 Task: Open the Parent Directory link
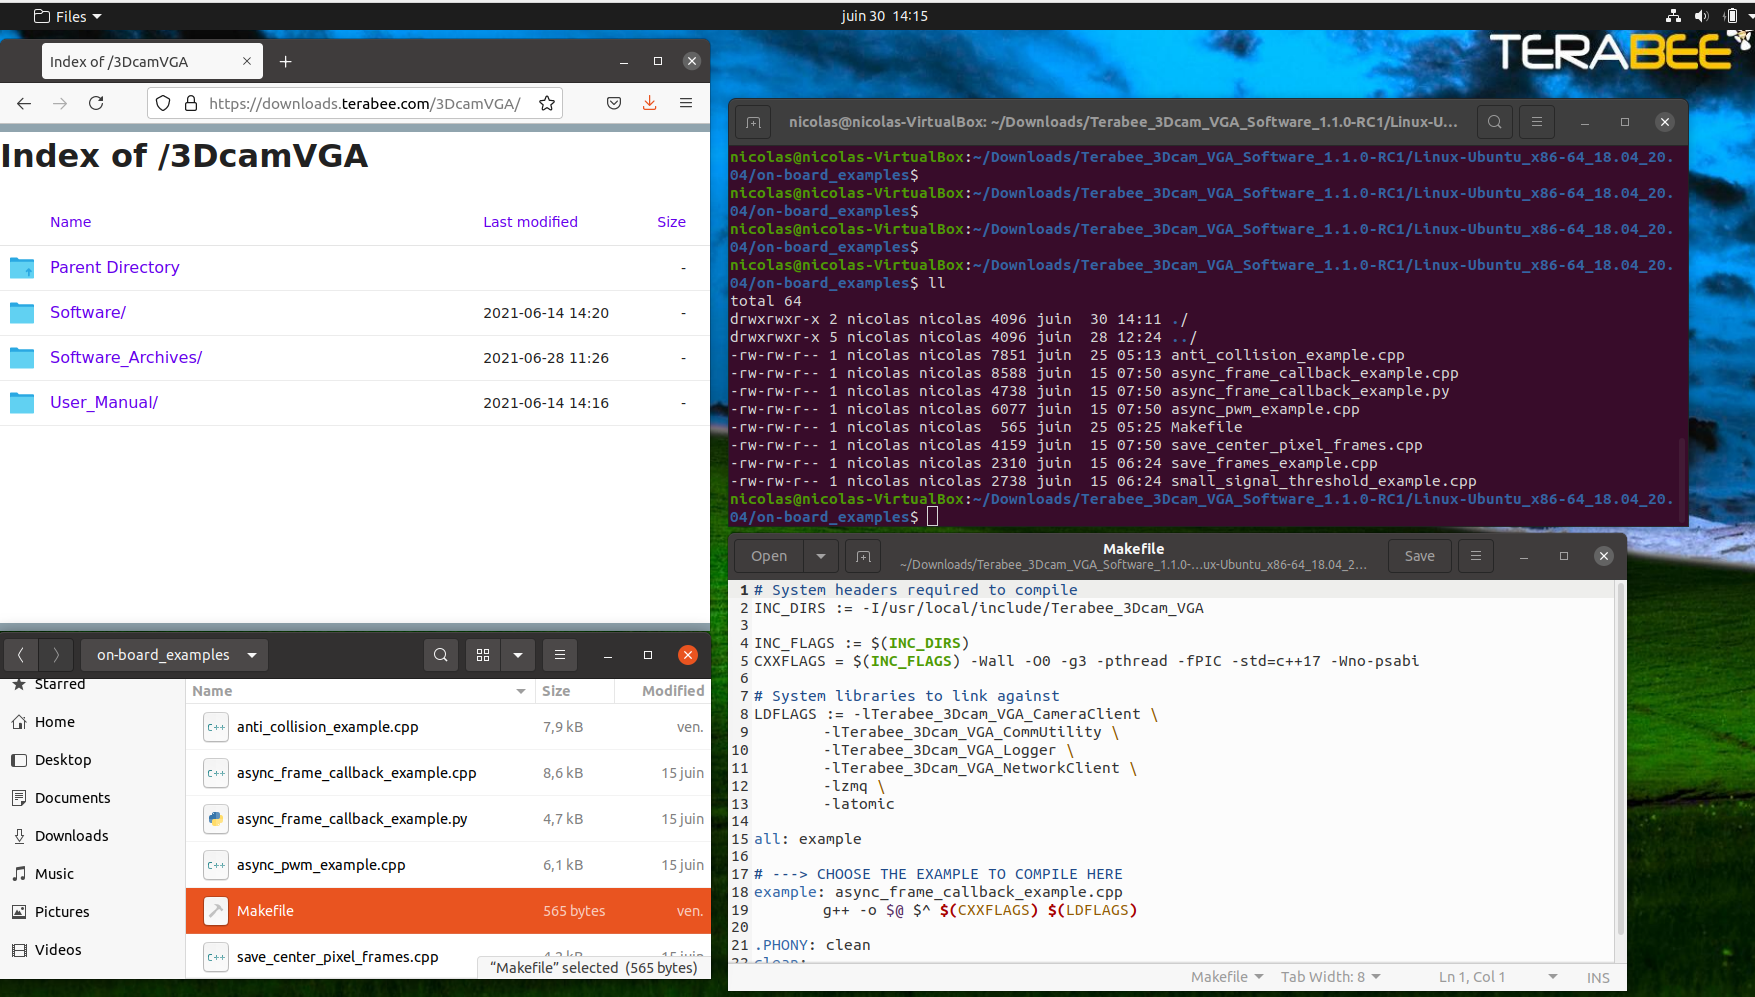(115, 267)
